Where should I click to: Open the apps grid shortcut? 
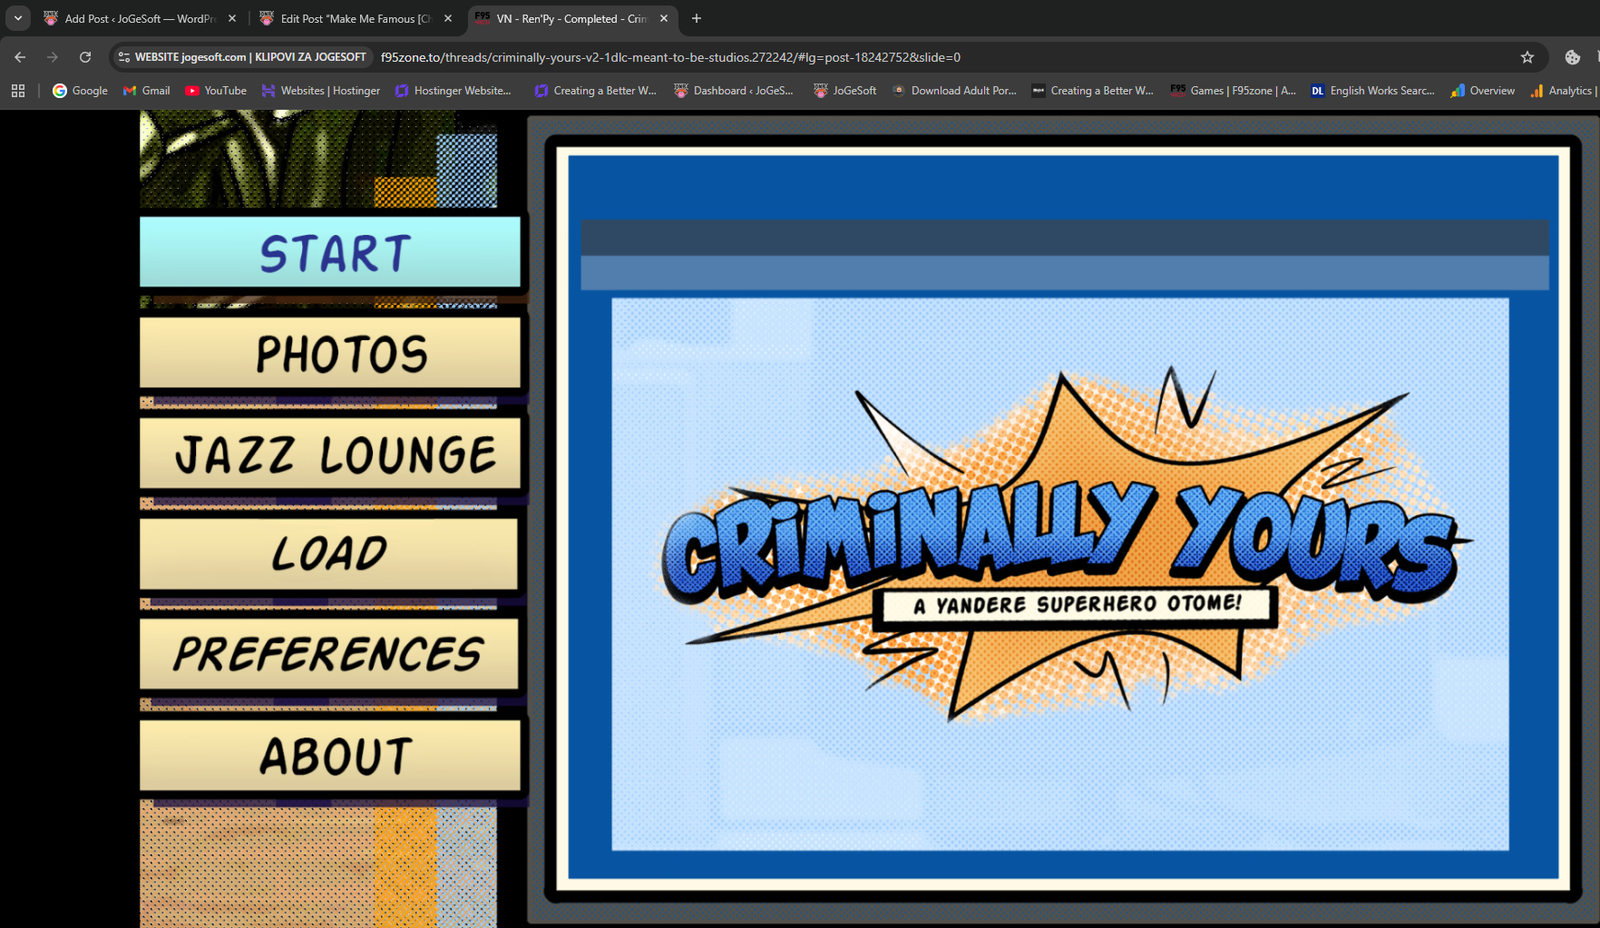(18, 90)
